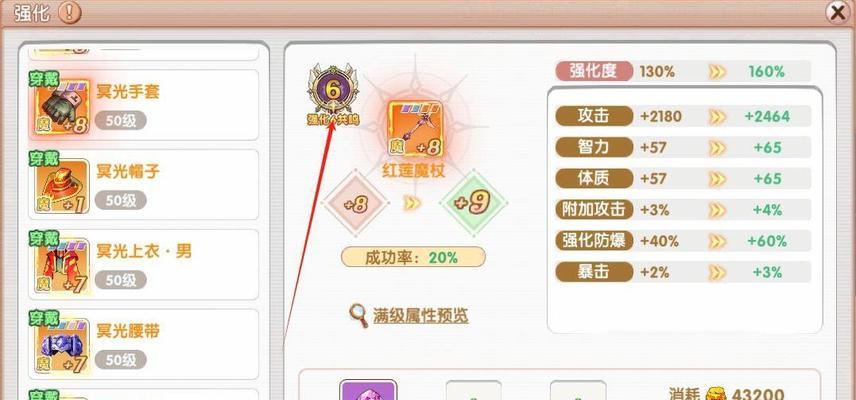Click the exclamation info icon beside 强化
The image size is (856, 400).
69,12
